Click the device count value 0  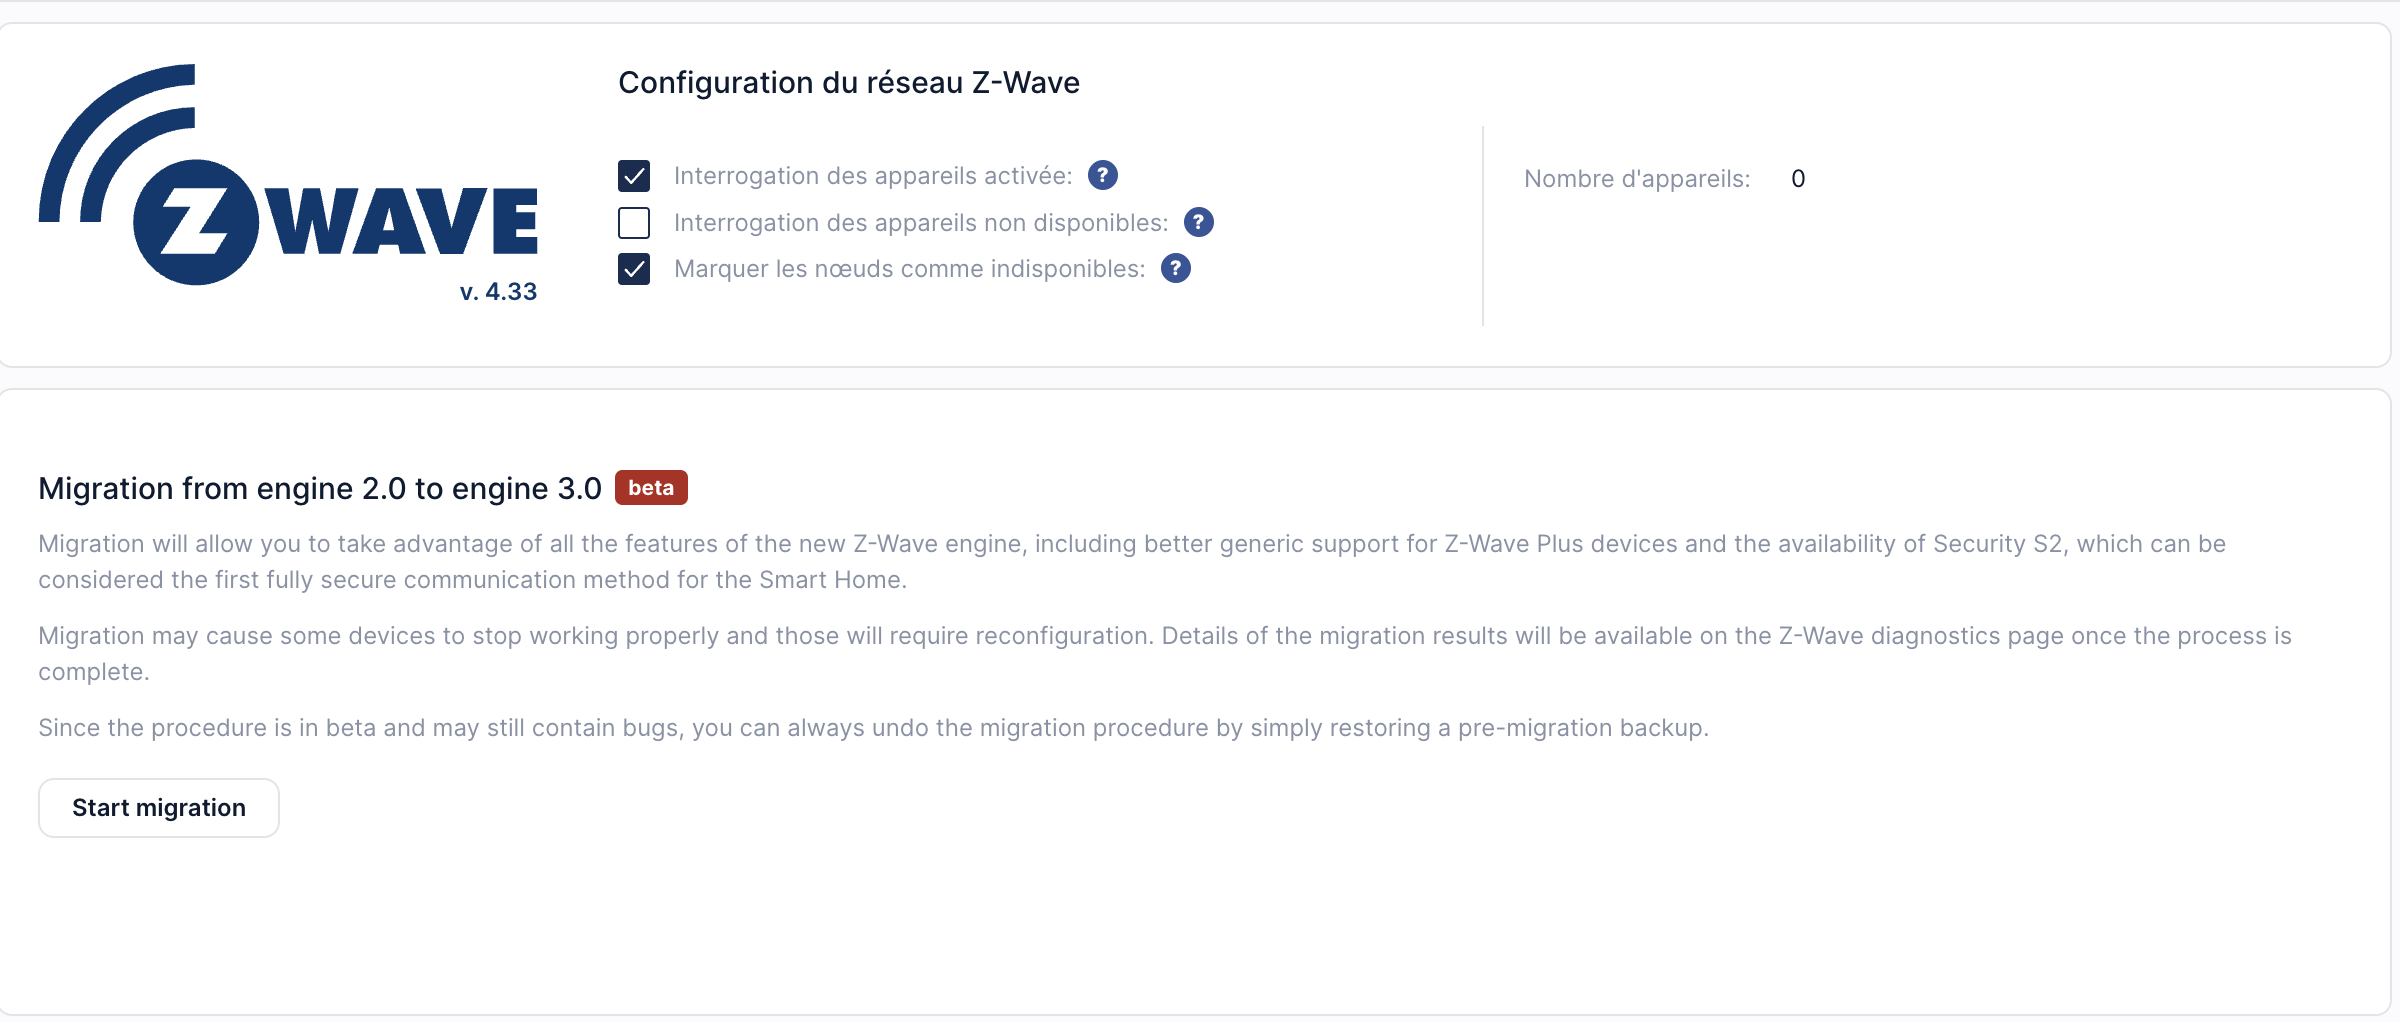click(x=1797, y=179)
